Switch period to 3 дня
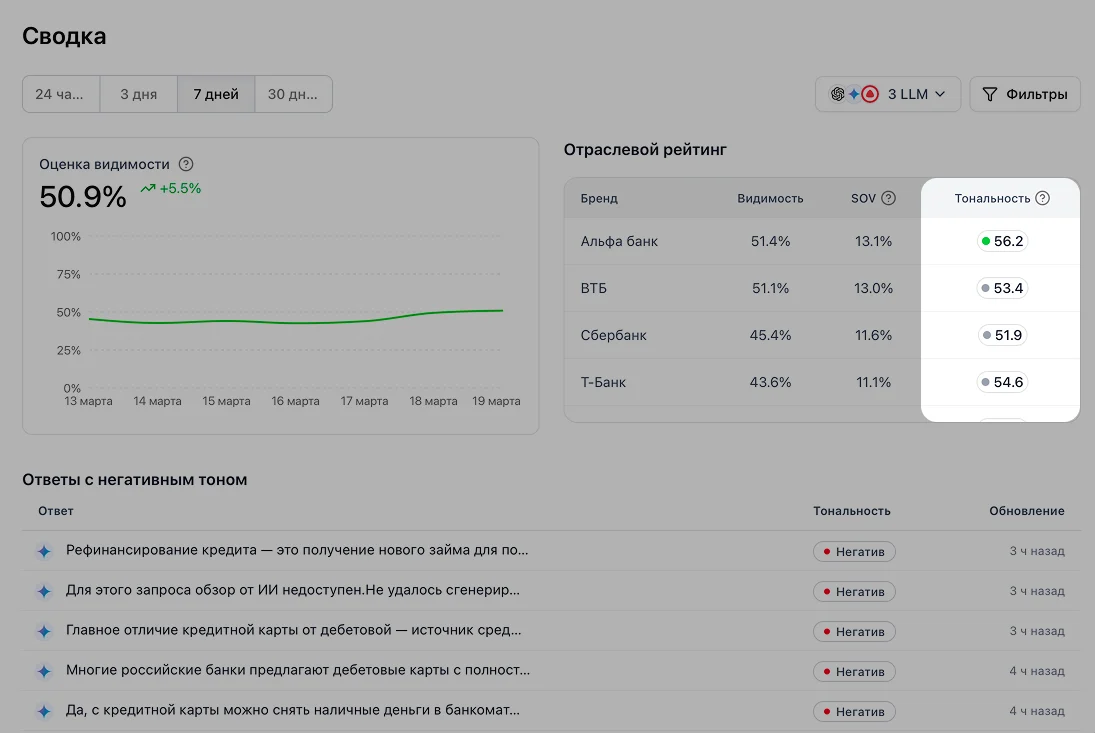 pos(139,95)
